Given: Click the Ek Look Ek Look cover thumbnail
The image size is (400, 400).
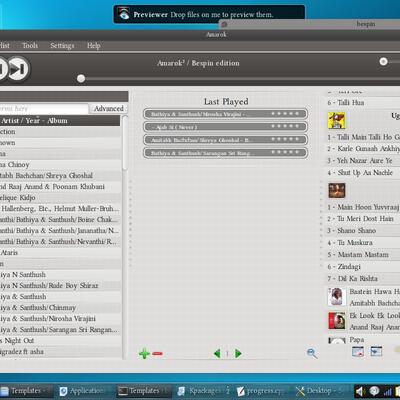Looking at the screenshot, I should (337, 321).
